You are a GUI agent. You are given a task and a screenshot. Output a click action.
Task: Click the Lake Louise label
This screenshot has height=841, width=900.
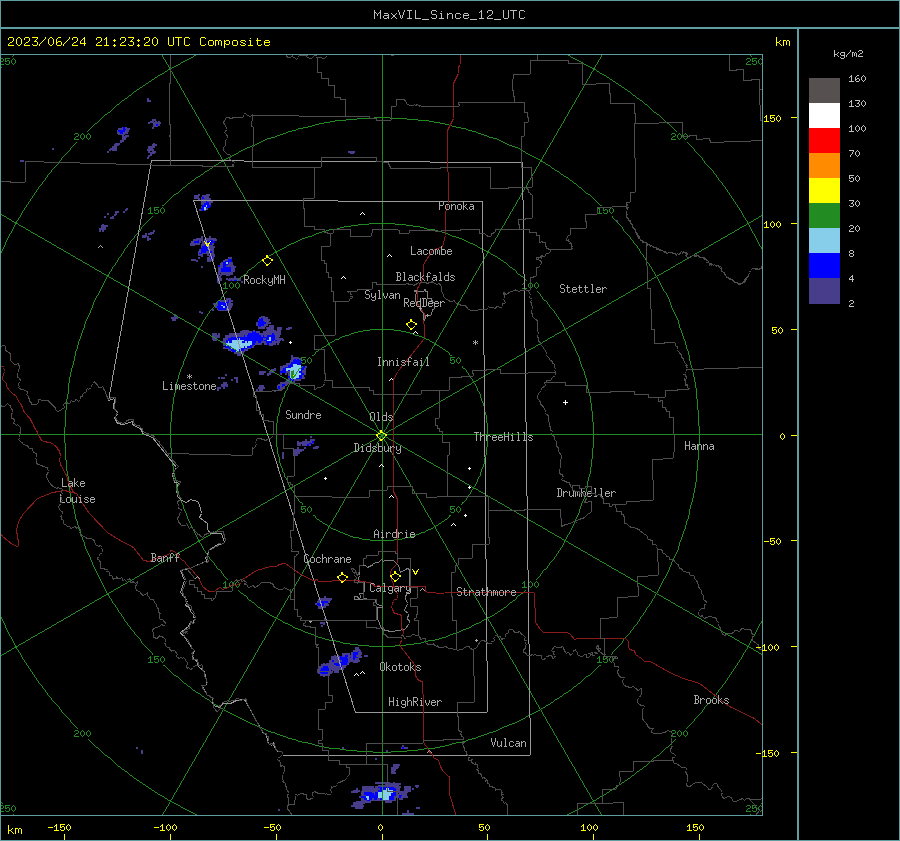(x=77, y=491)
